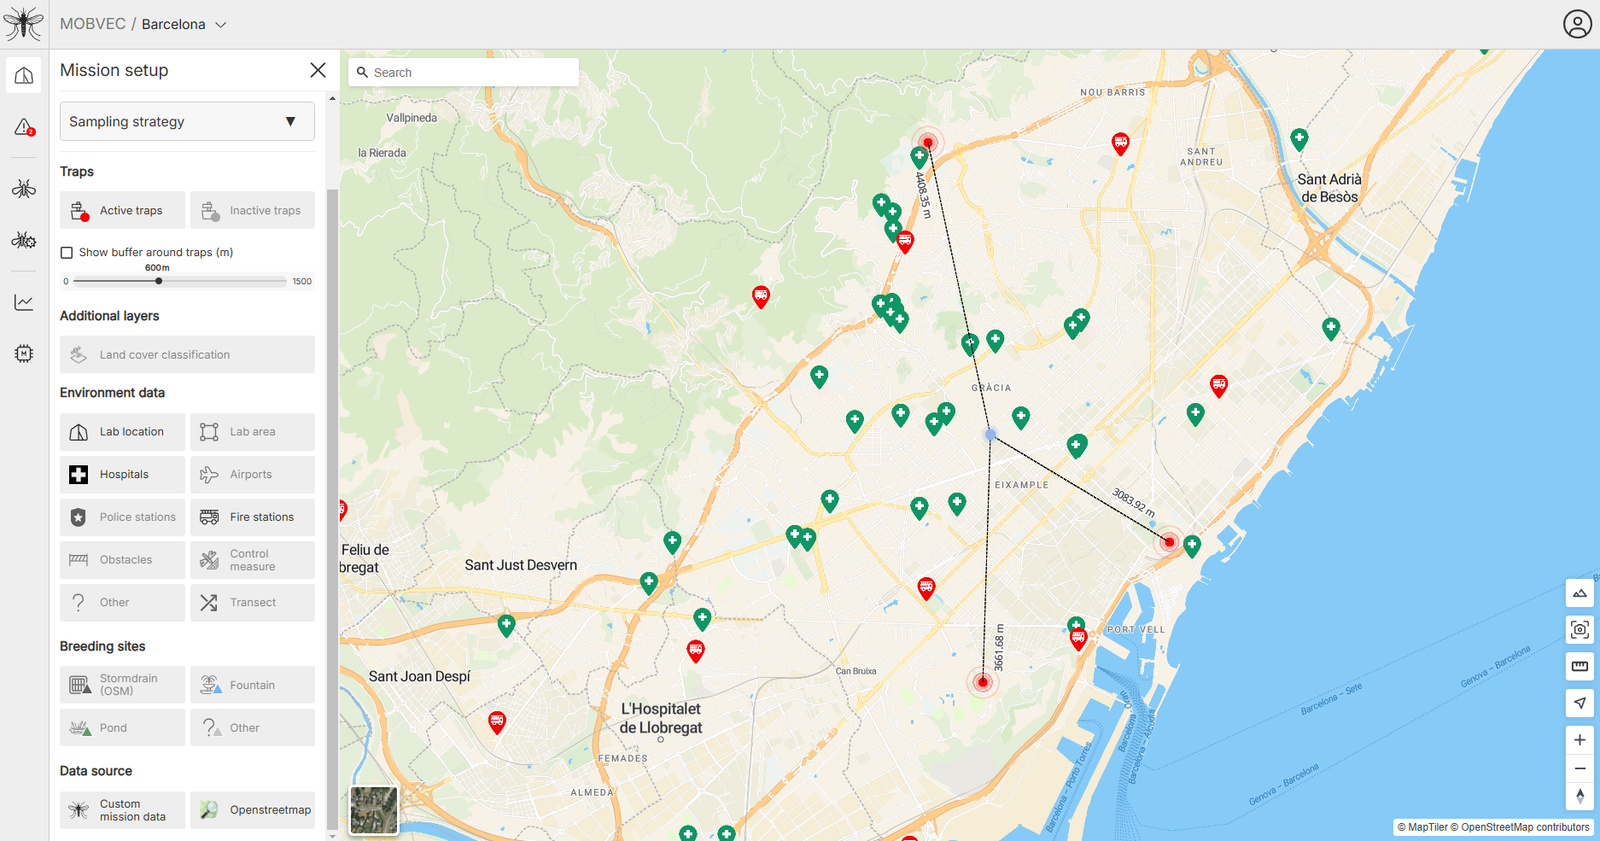
Task: Click the blue transect midpoint node
Action: tap(990, 434)
